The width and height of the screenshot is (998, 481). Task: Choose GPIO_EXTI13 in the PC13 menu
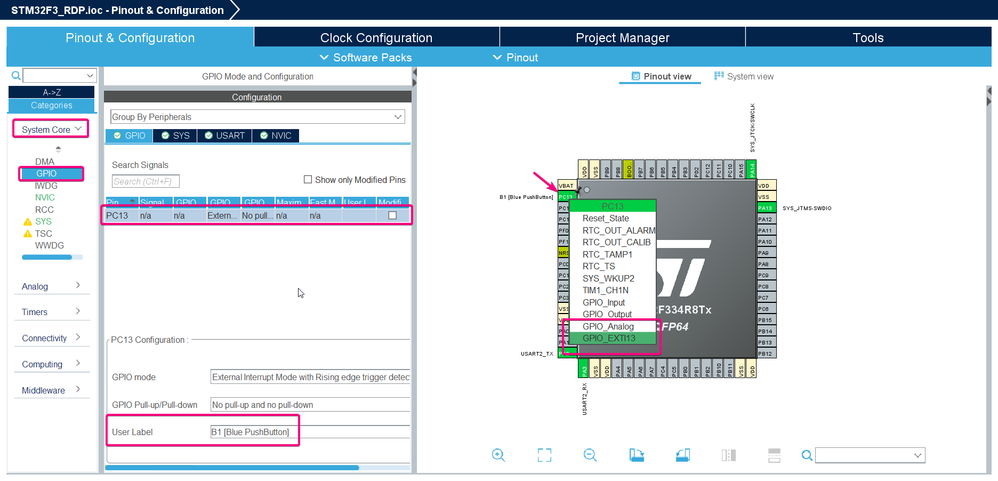(612, 338)
